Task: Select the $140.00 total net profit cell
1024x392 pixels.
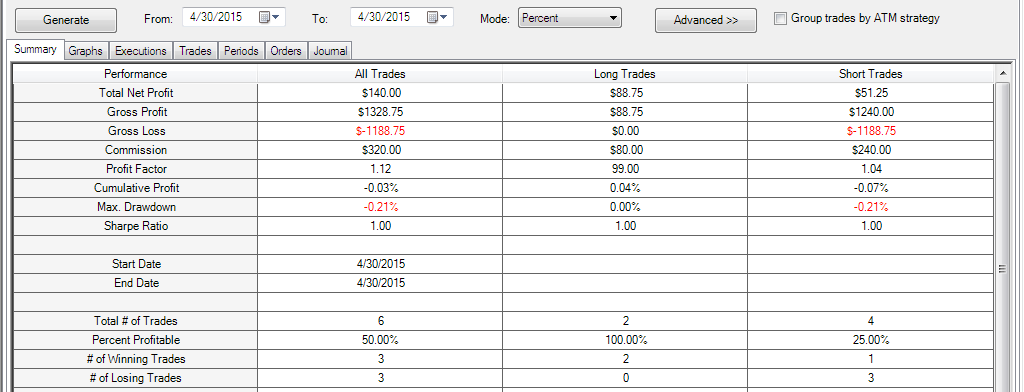Action: 380,93
